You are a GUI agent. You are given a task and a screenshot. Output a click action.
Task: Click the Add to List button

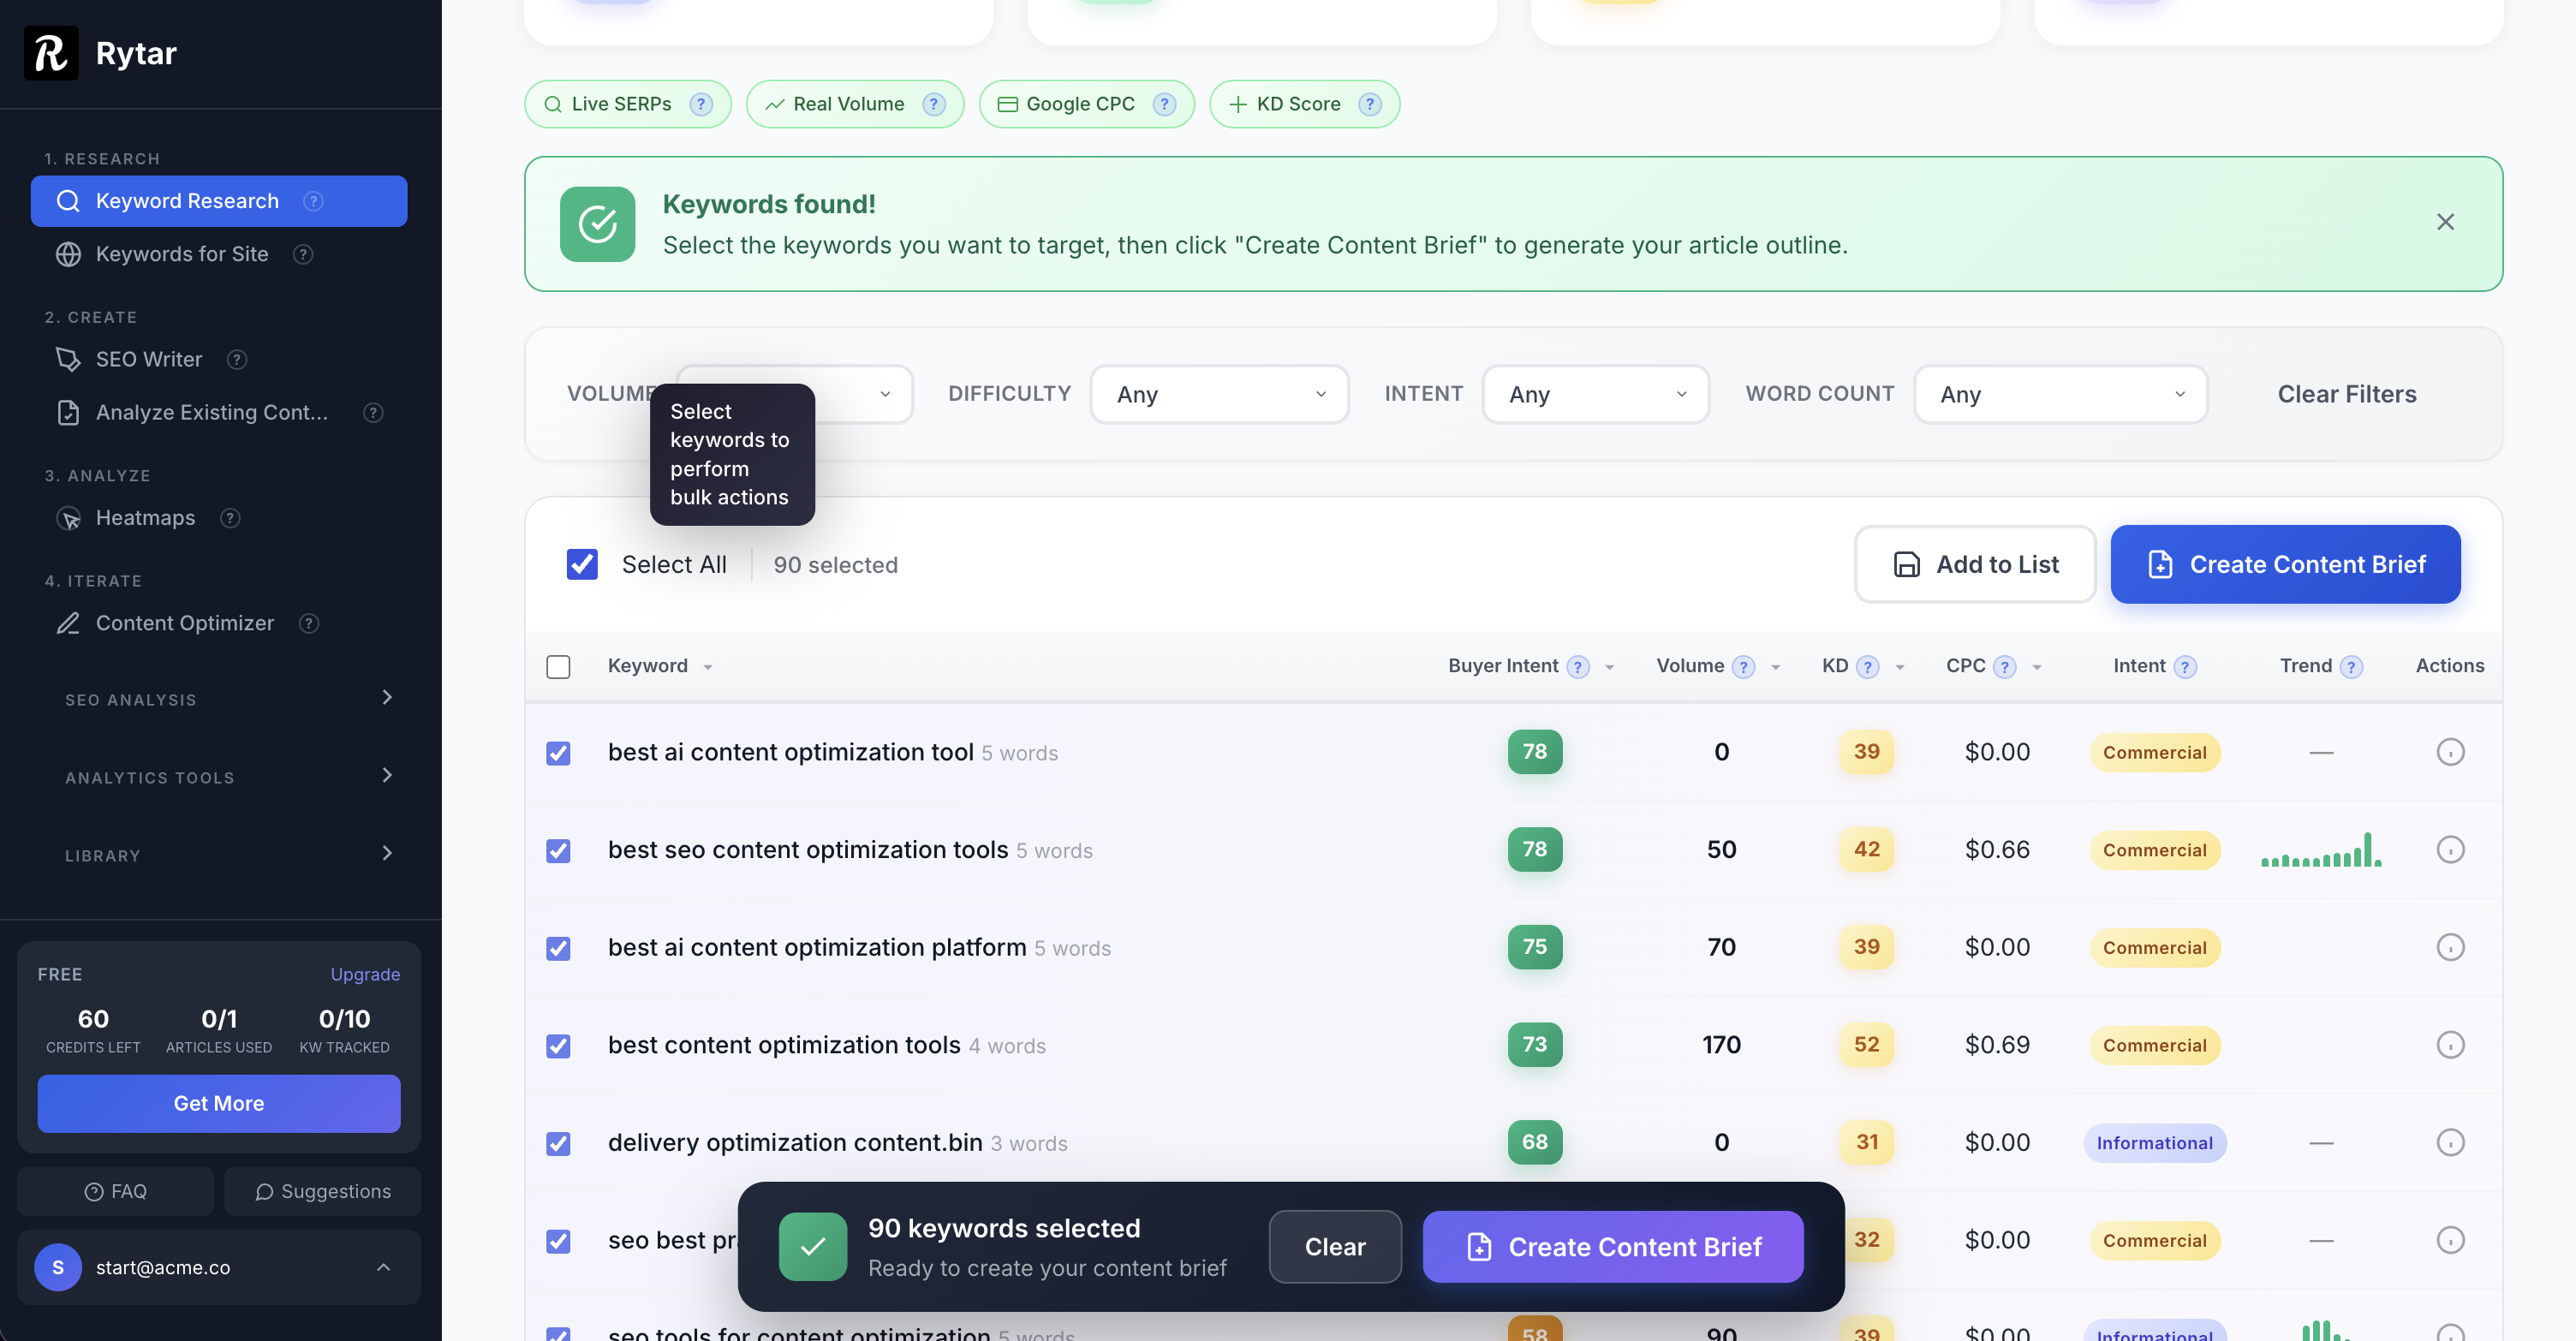point(1974,565)
